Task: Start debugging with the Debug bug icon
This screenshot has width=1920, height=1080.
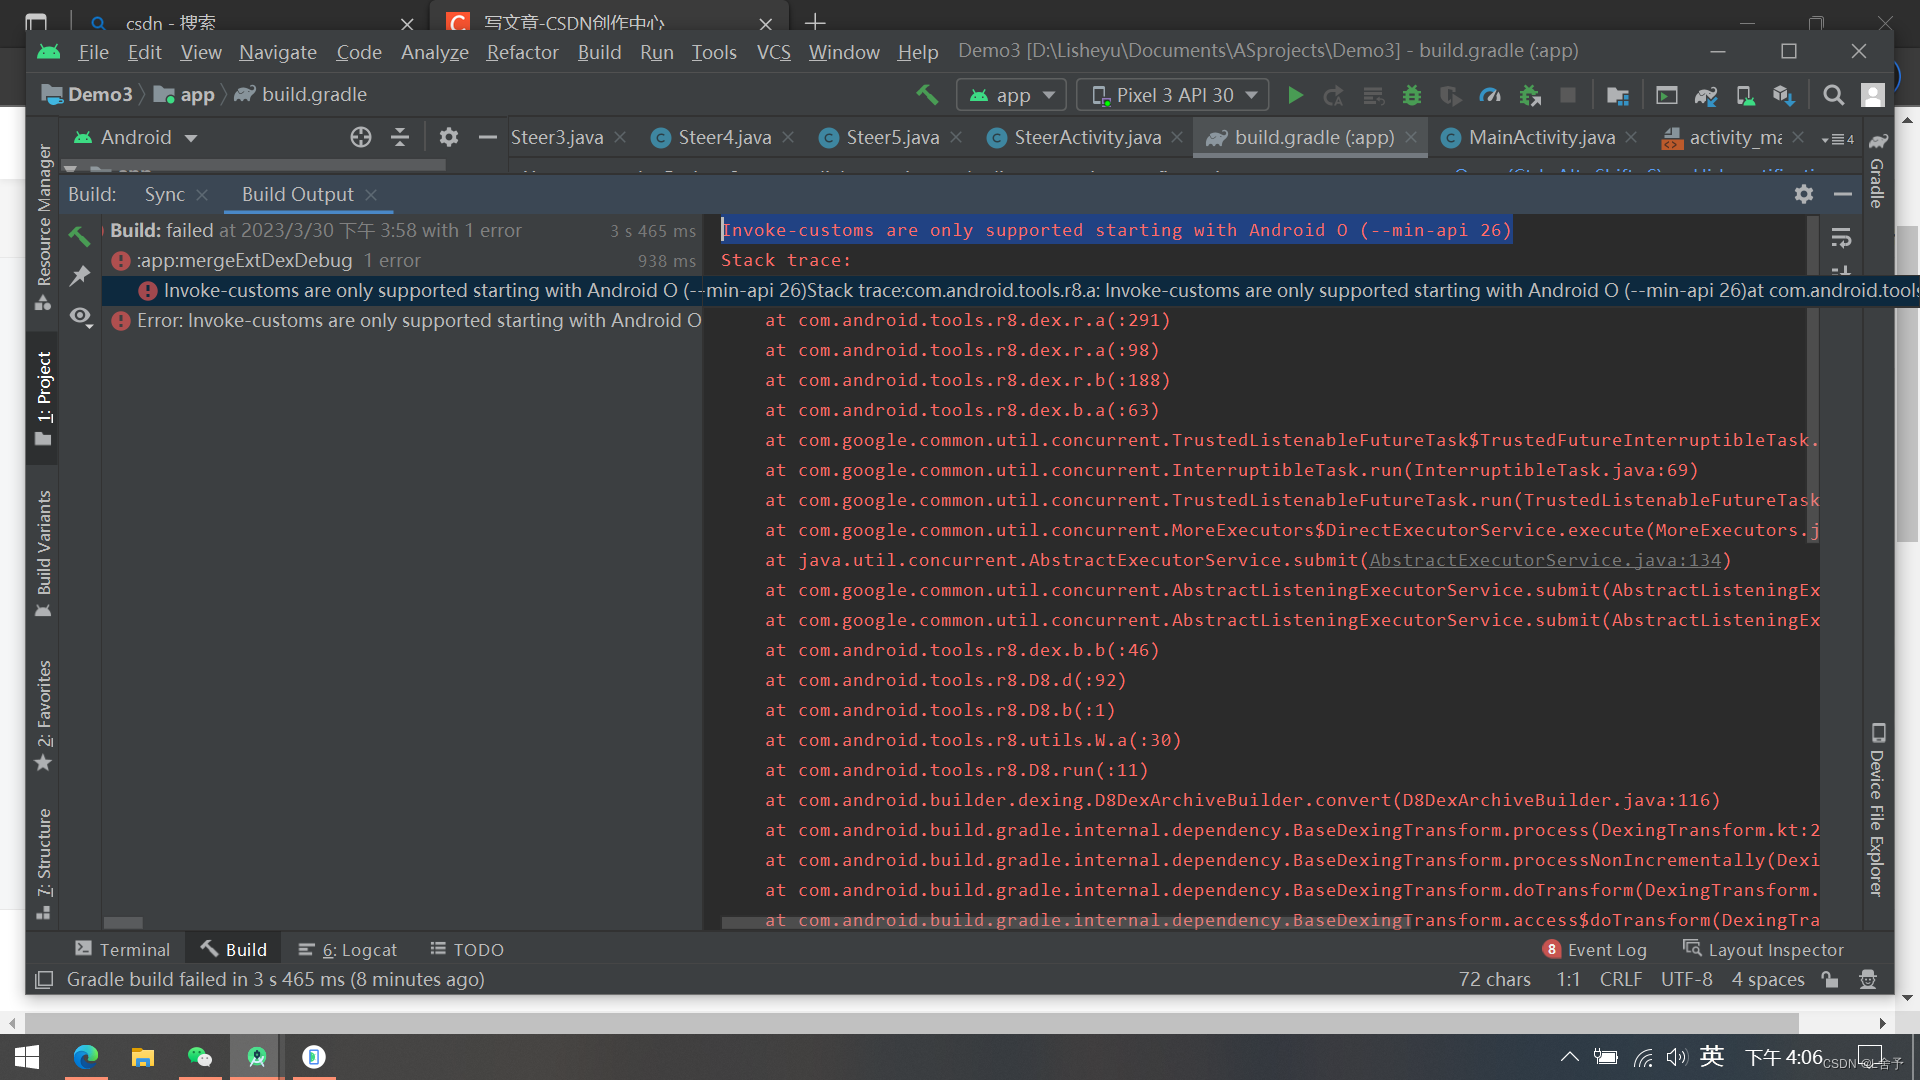Action: (x=1411, y=95)
